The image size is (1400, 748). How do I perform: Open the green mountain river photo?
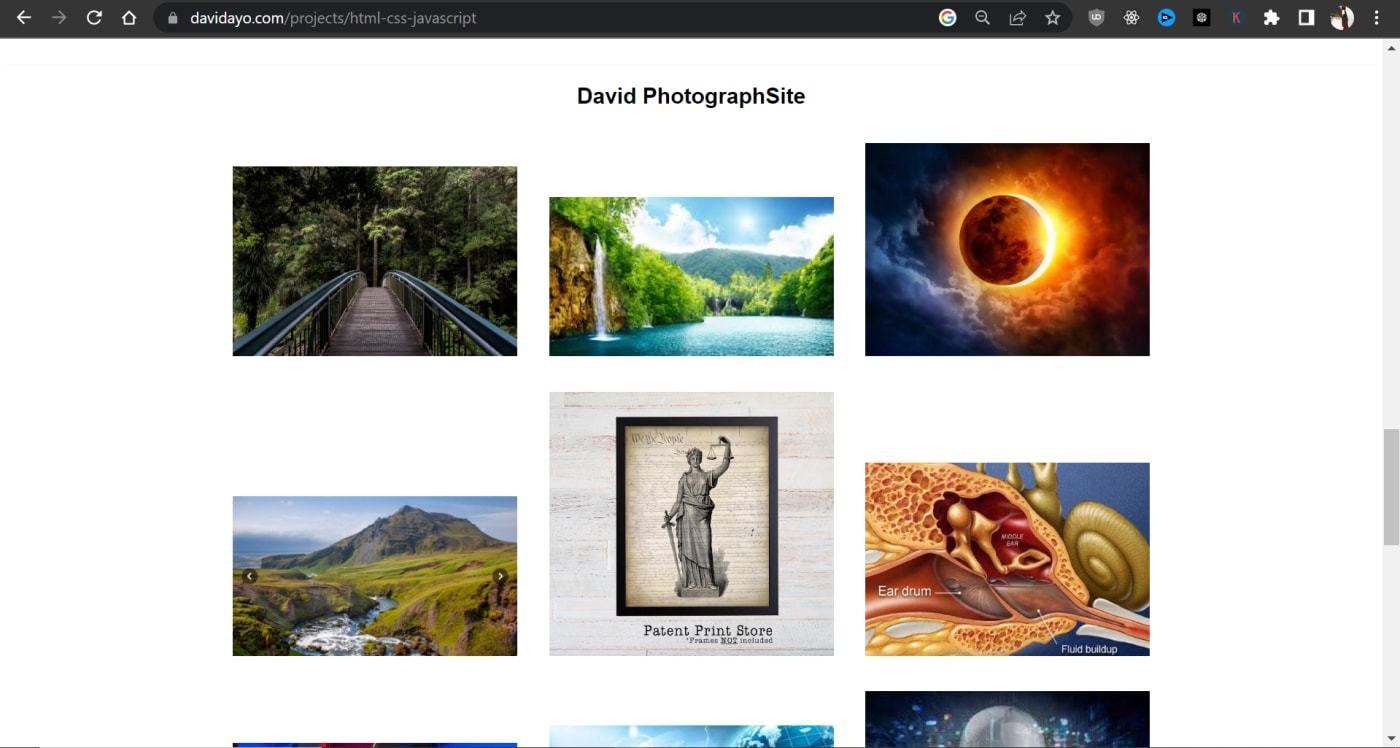coord(375,576)
